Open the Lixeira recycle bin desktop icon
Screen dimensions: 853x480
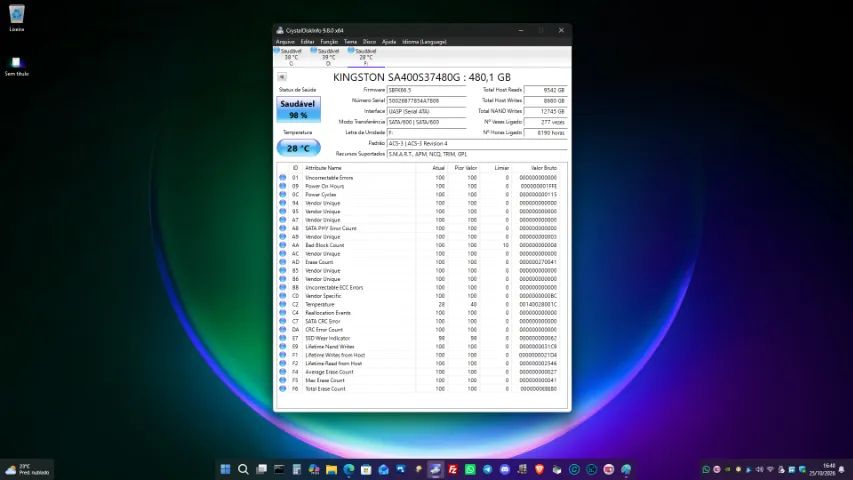click(x=16, y=17)
